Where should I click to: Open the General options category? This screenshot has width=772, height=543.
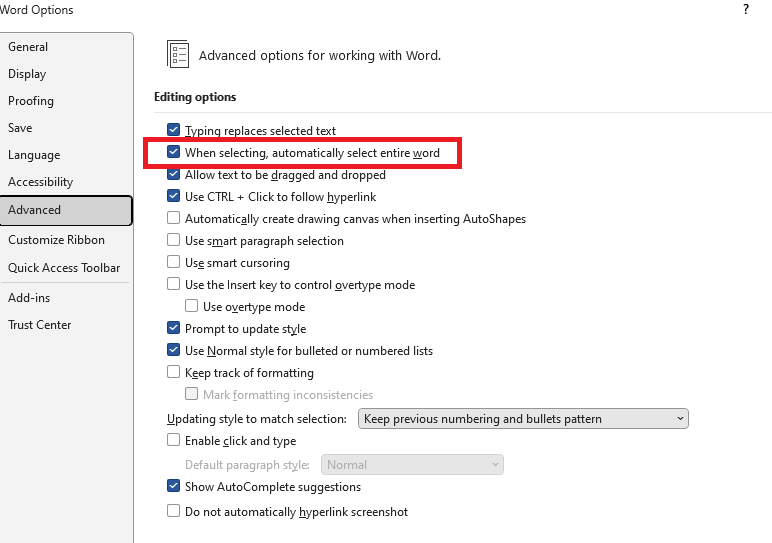click(28, 47)
